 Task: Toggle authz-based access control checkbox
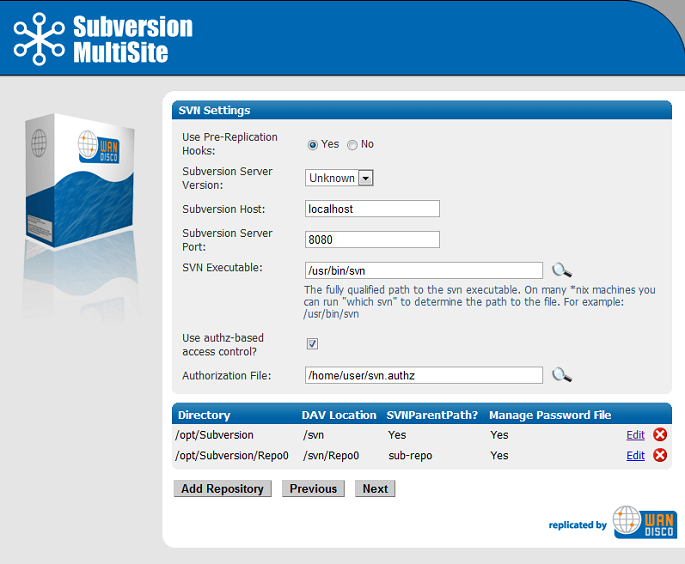pyautogui.click(x=312, y=344)
